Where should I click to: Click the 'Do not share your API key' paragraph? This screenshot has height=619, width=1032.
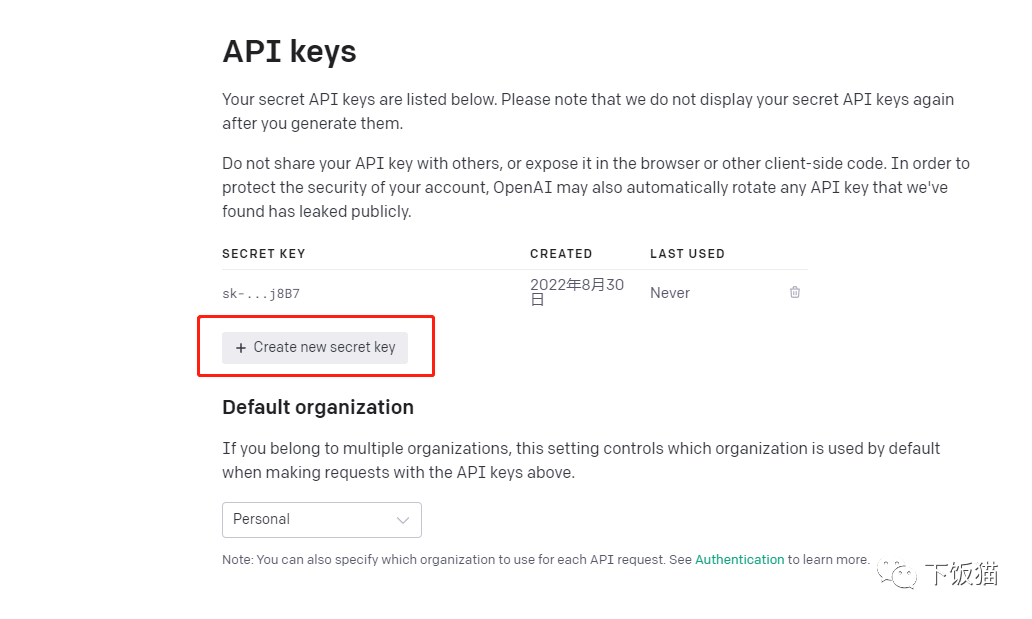point(595,187)
